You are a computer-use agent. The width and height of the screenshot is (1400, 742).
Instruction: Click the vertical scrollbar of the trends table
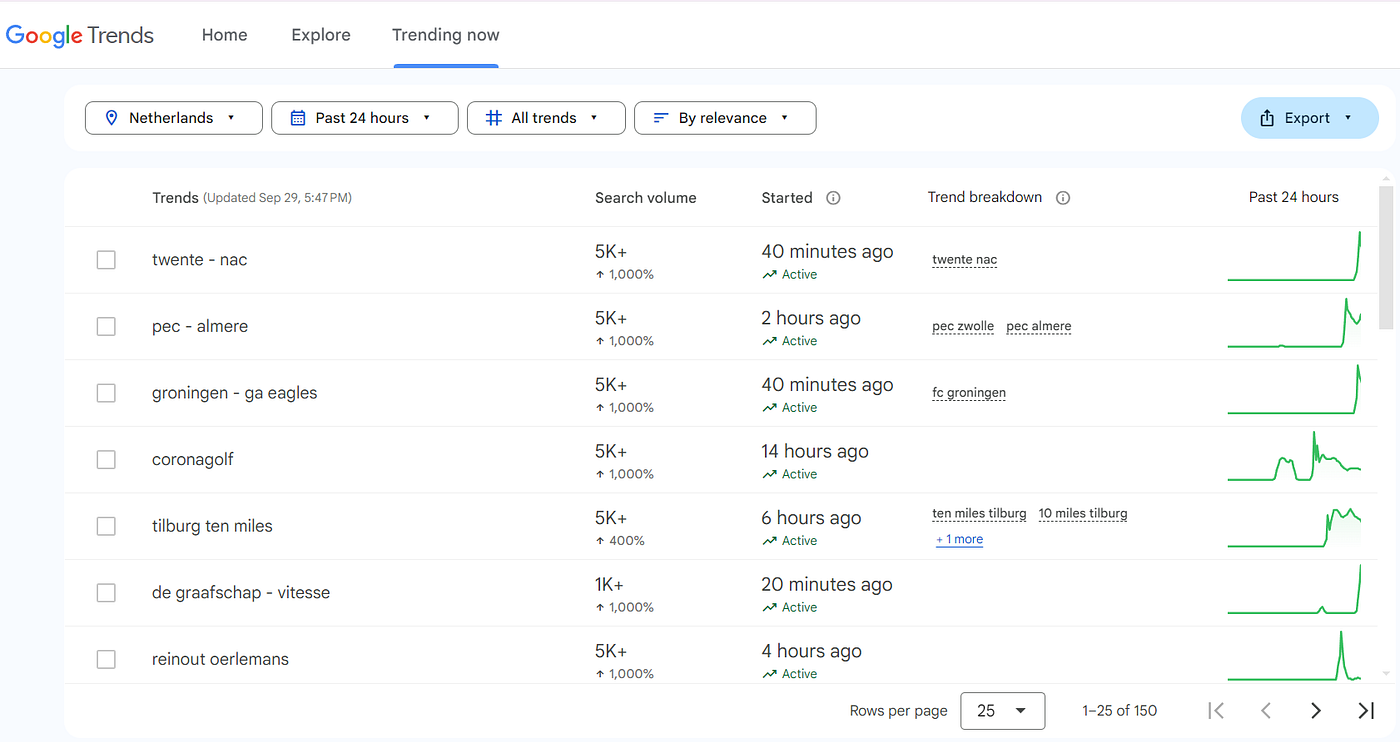1386,257
